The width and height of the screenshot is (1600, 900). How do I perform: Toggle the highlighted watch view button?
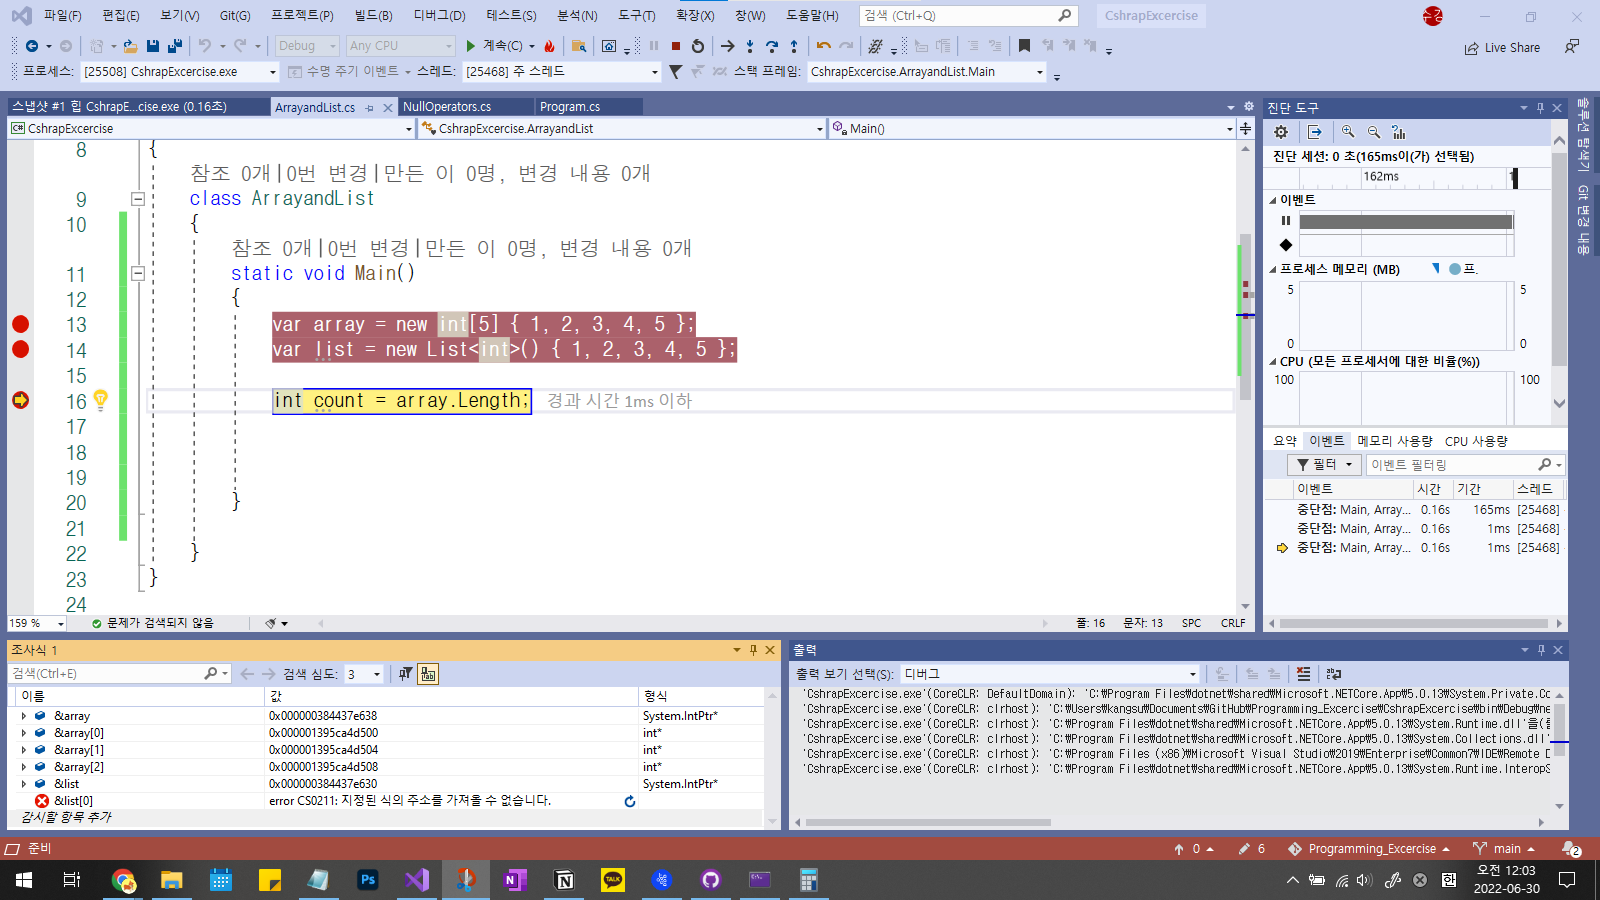click(x=428, y=674)
